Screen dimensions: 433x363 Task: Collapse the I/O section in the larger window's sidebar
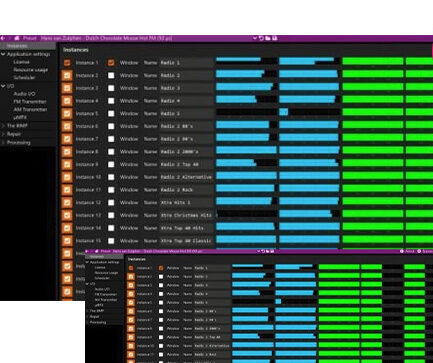pyautogui.click(x=3, y=86)
